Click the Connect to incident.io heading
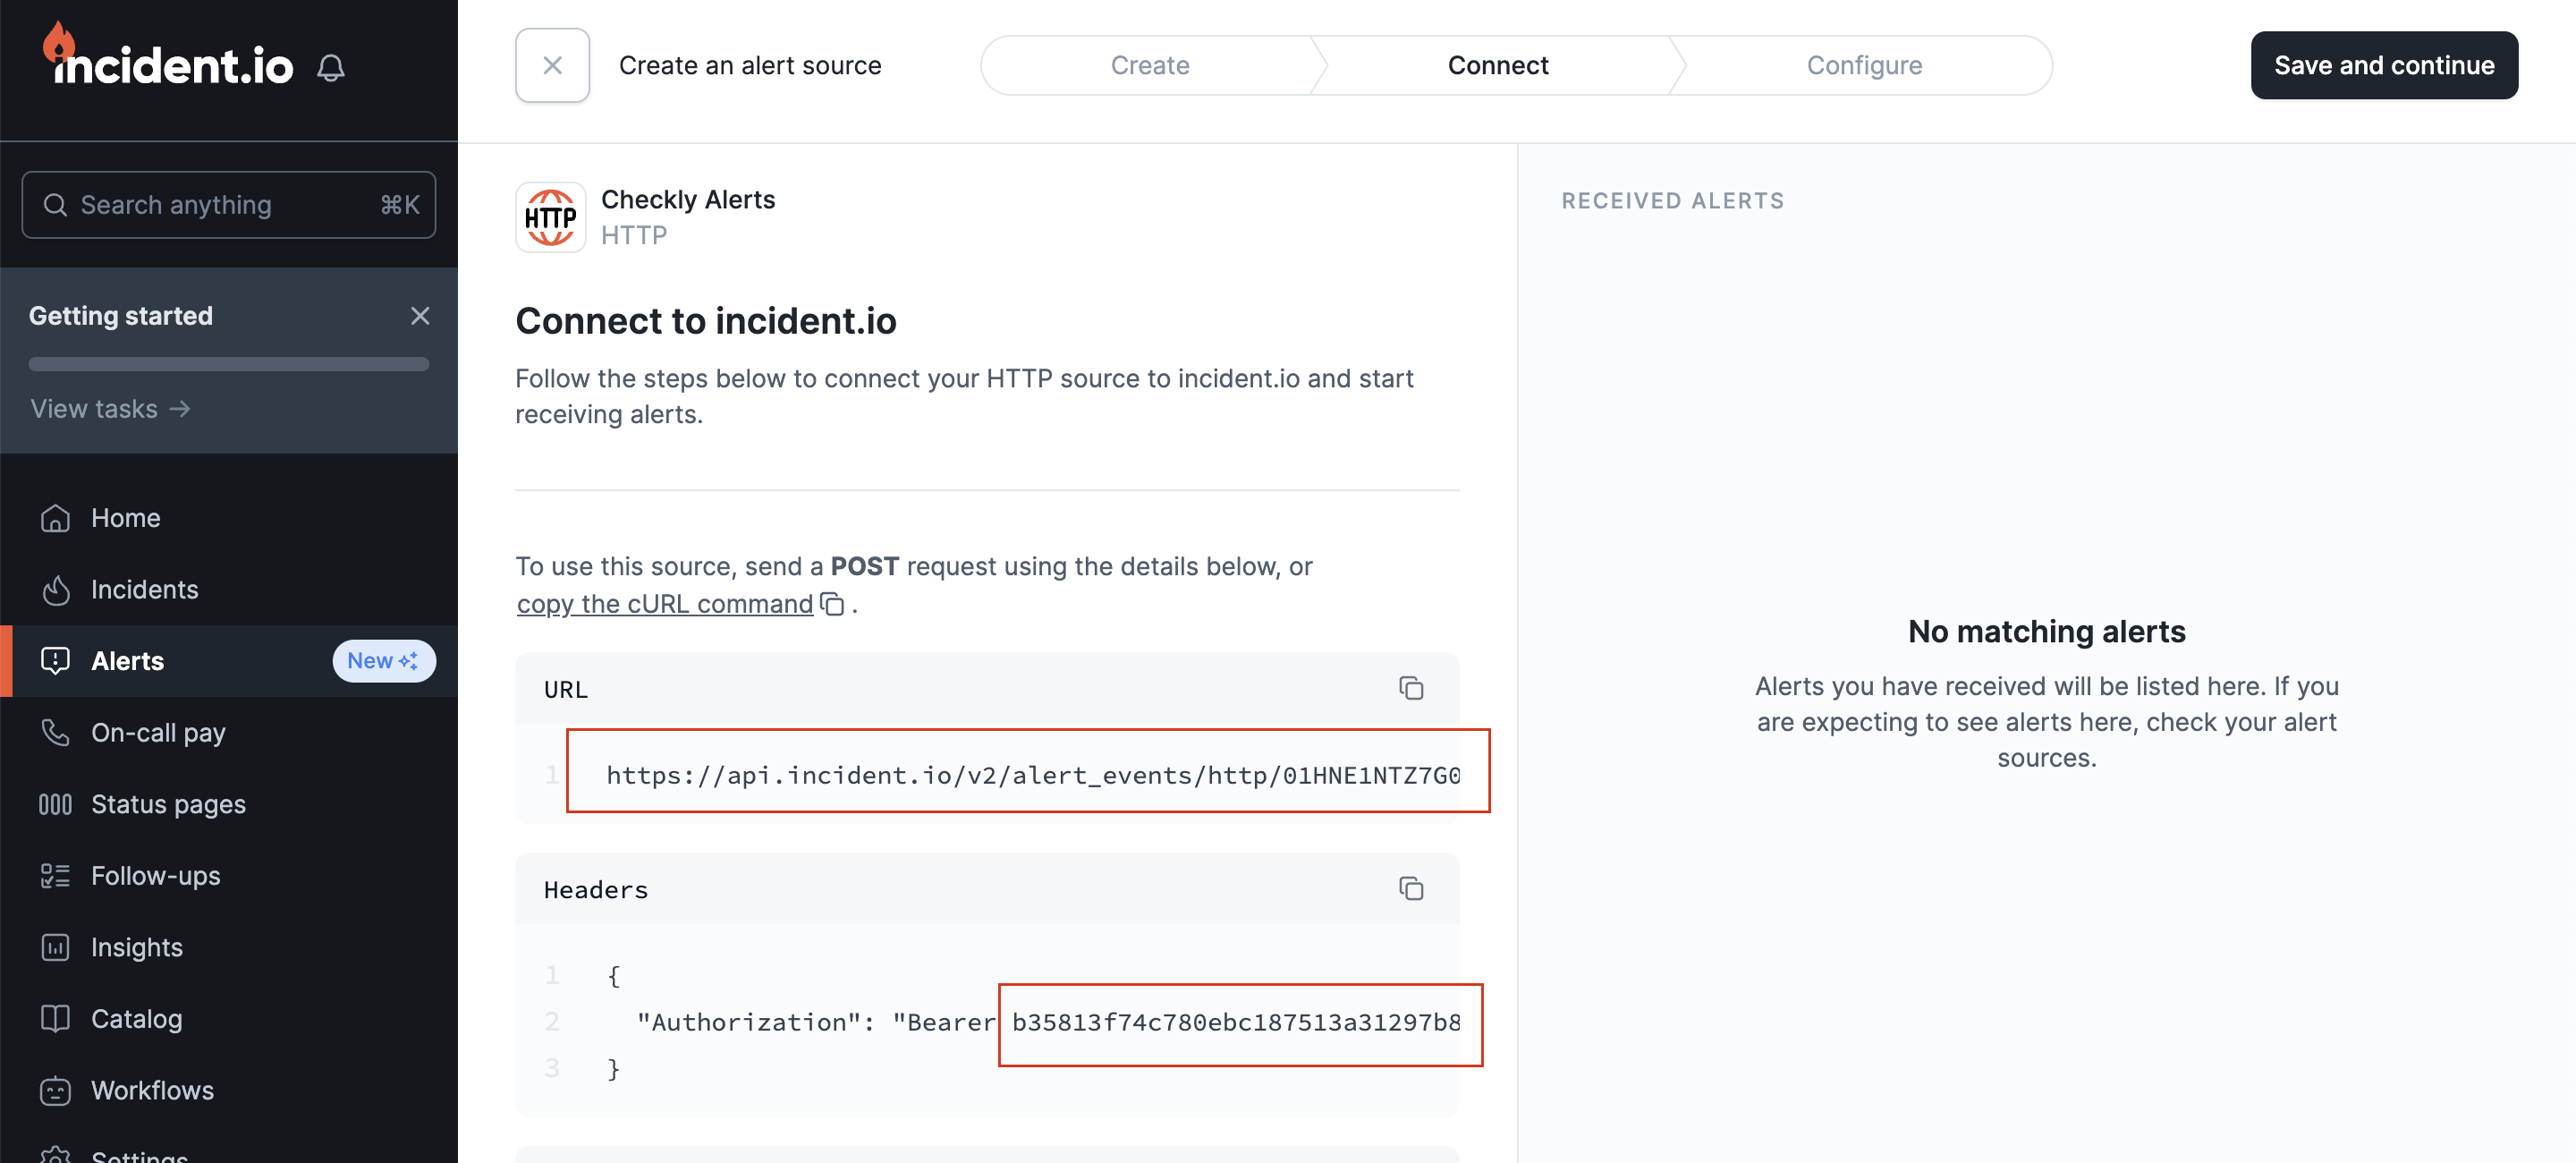 coord(705,321)
